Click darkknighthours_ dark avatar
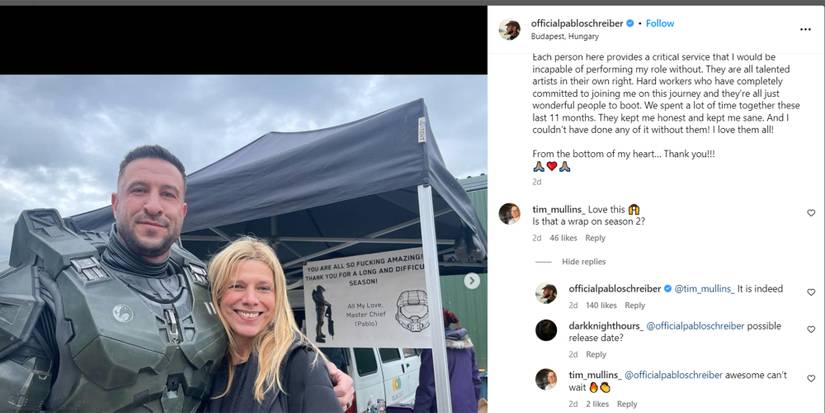Viewport: 825px width, 413px height. [x=546, y=330]
